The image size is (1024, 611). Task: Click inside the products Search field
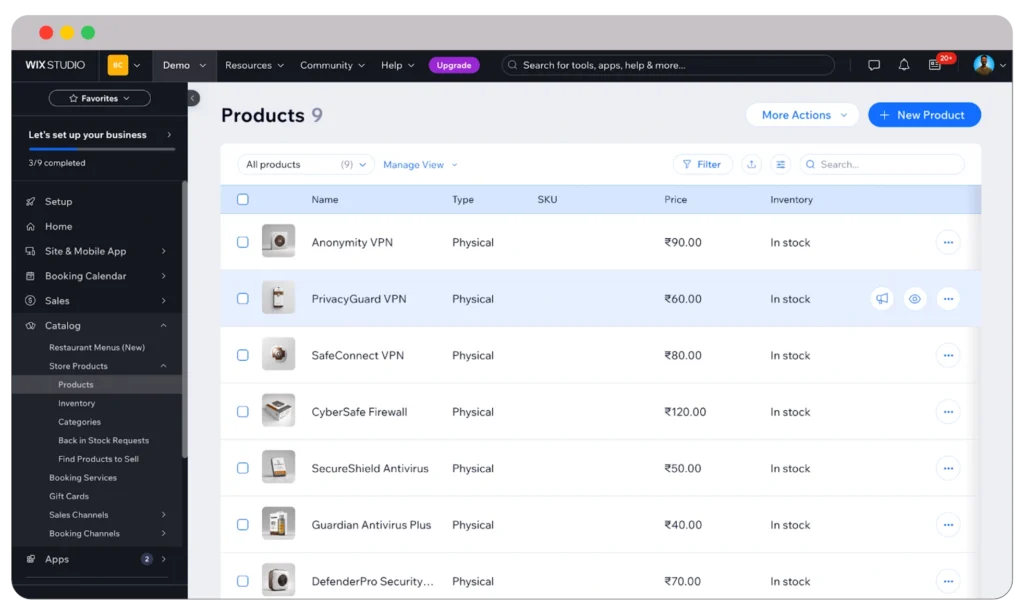pos(880,164)
